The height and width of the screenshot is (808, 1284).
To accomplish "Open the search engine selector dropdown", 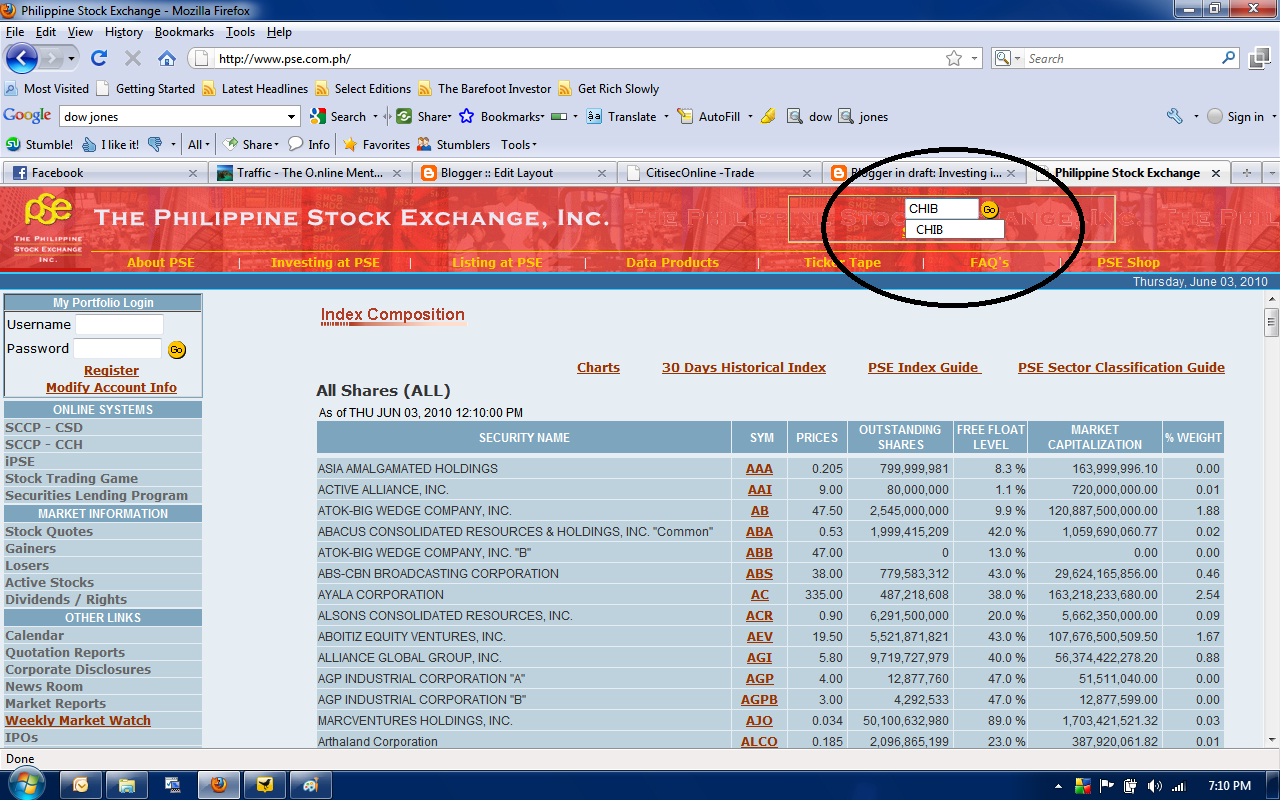I will (1006, 58).
